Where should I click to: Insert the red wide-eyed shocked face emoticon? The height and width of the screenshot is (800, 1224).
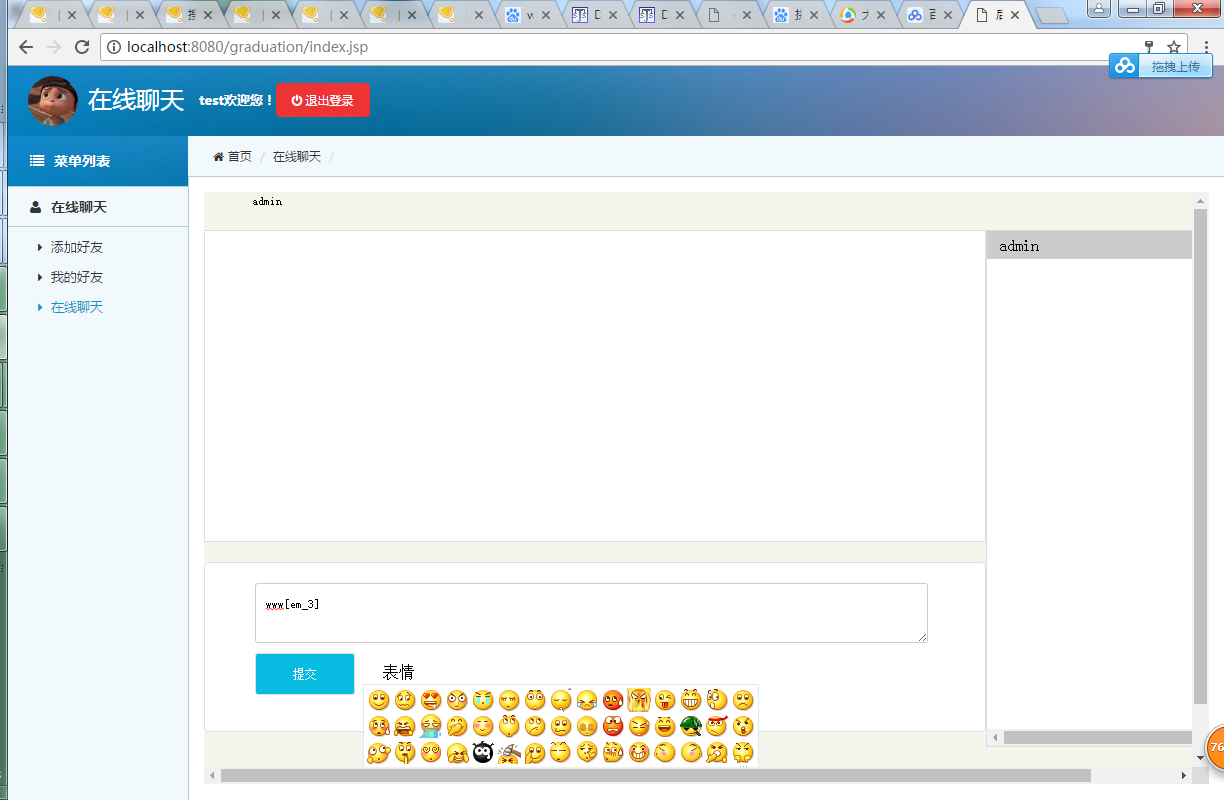(x=613, y=726)
